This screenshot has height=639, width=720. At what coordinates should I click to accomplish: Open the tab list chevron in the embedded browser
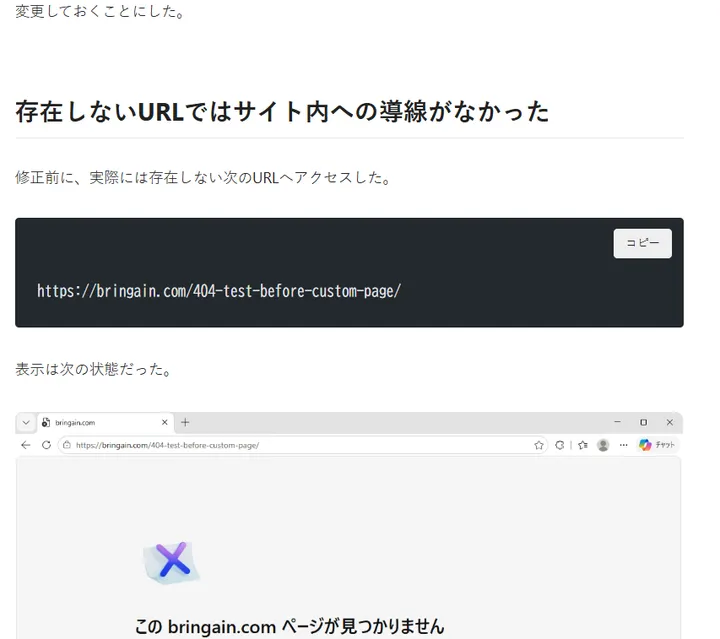26,422
